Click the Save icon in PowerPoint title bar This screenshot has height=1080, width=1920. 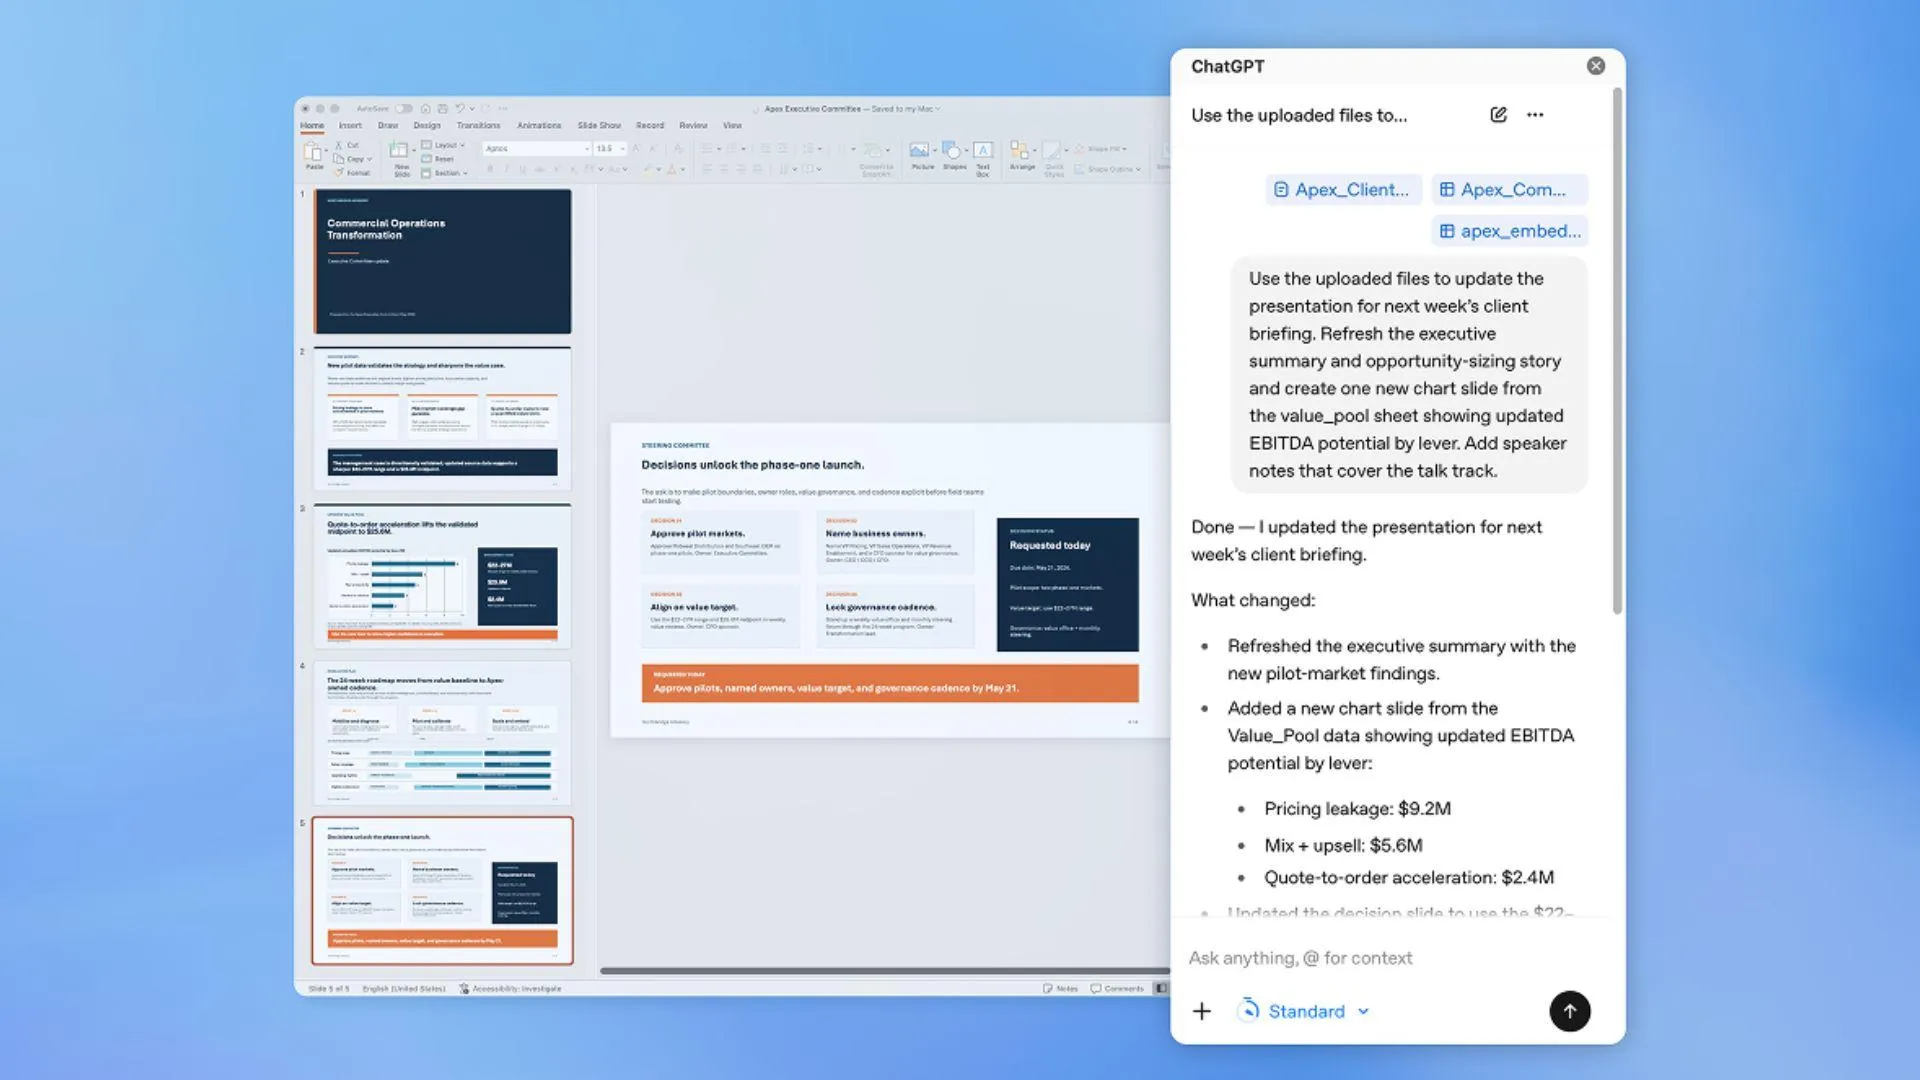tap(442, 108)
